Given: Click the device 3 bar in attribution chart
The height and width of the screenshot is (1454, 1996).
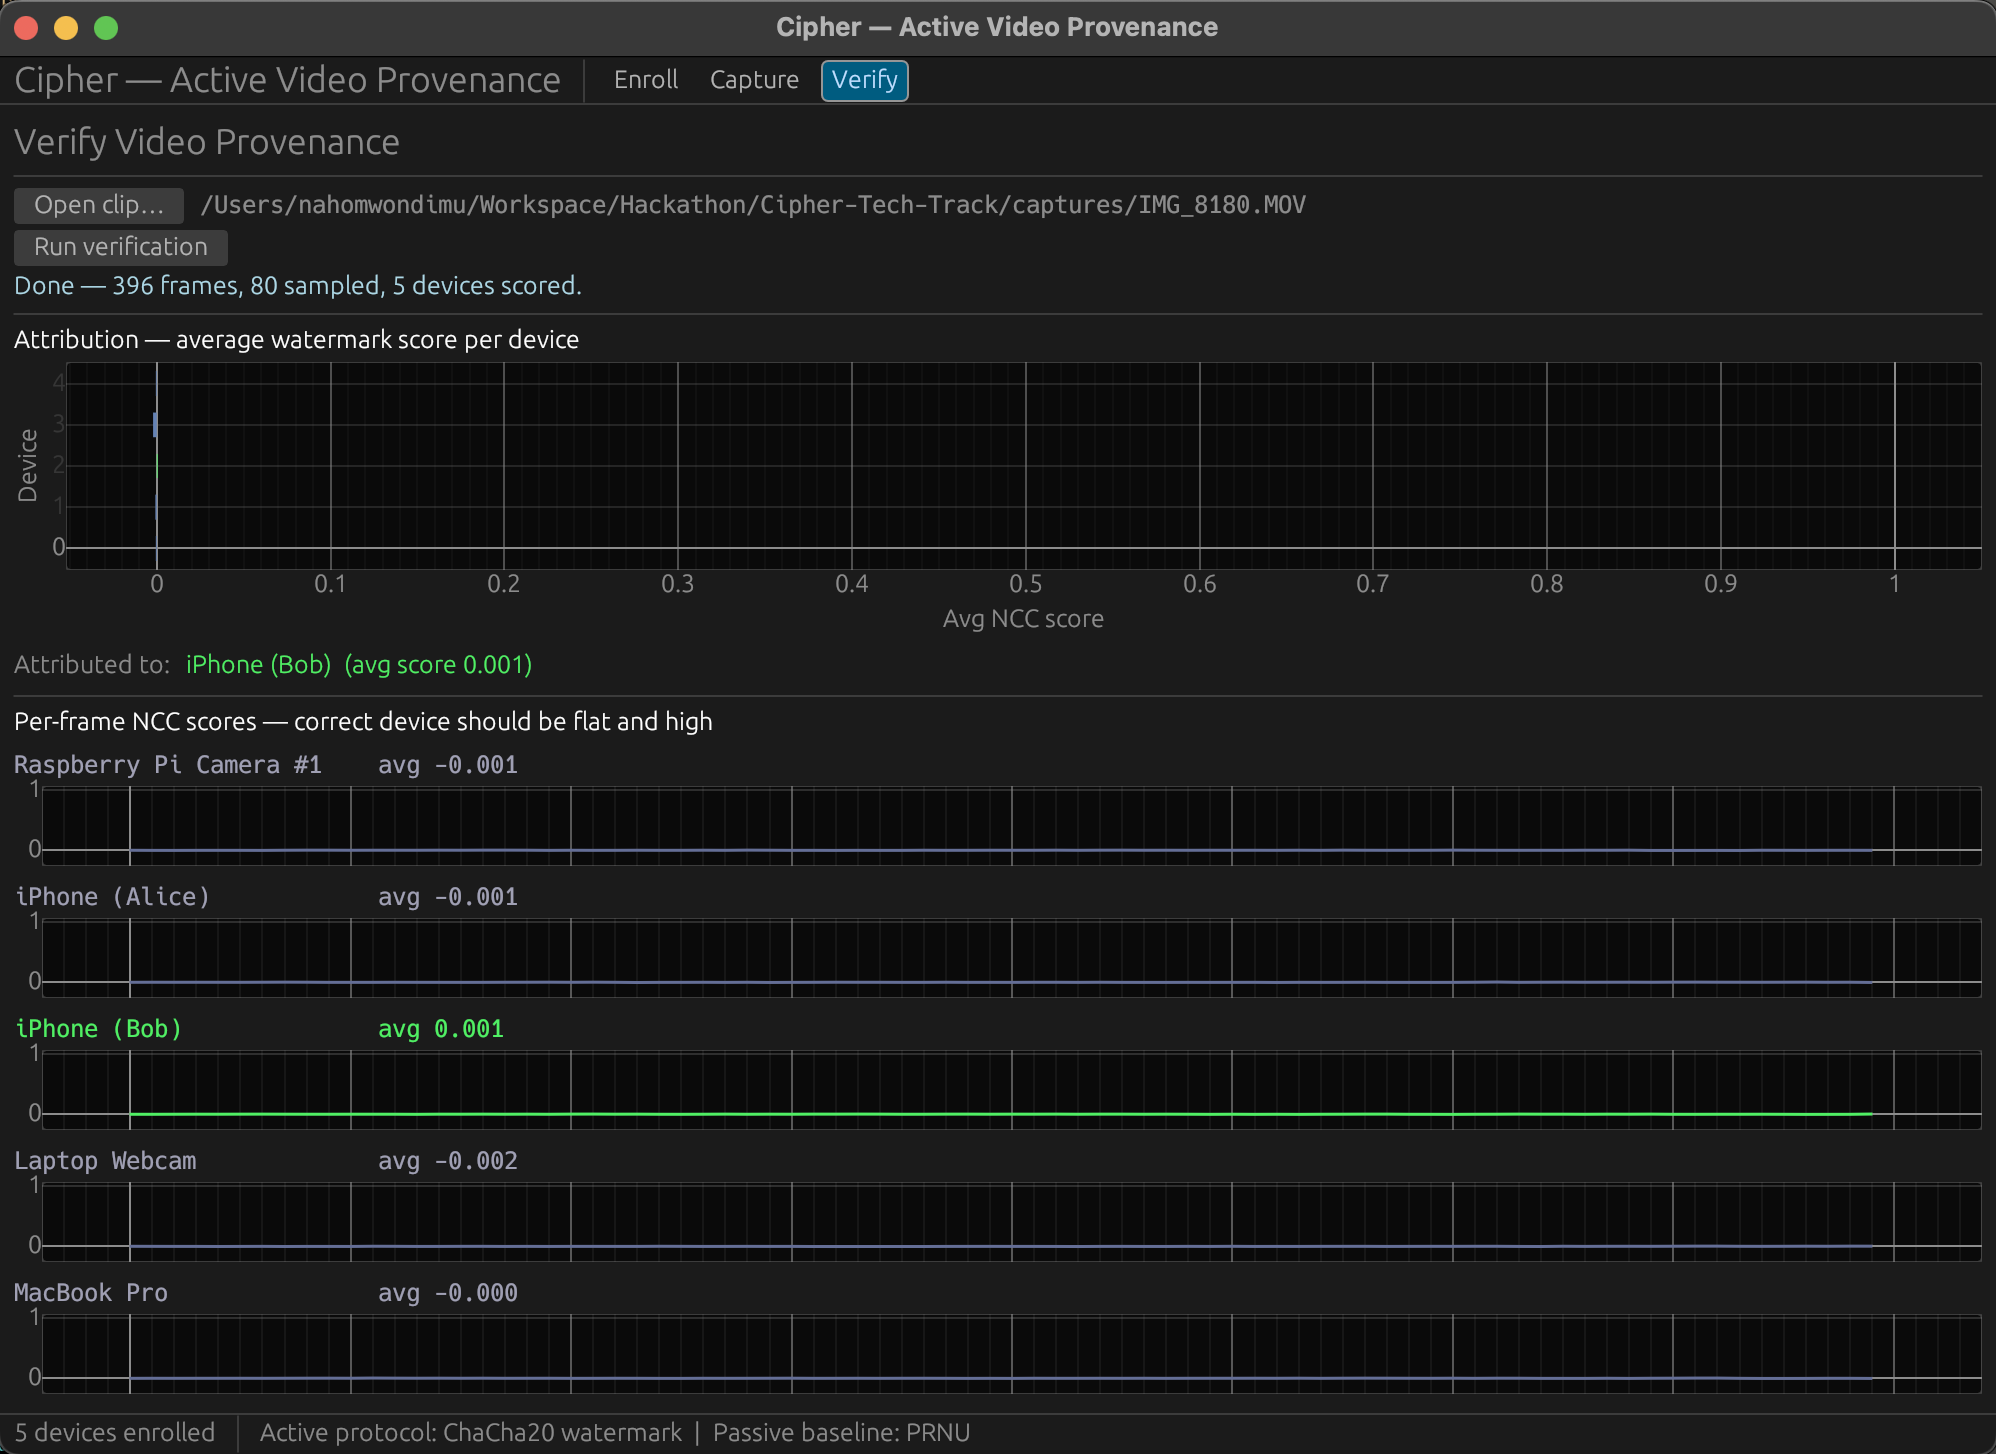Looking at the screenshot, I should coord(155,424).
